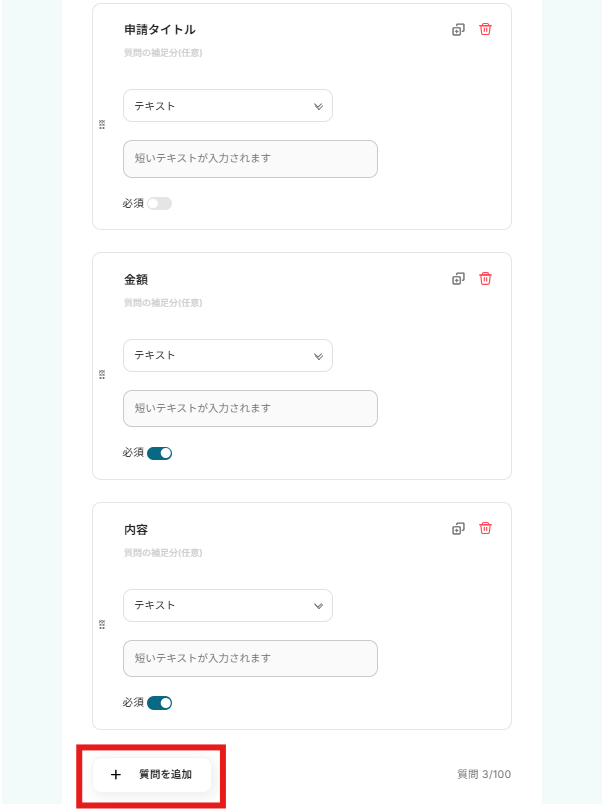The height and width of the screenshot is (809, 615).
Task: Click short text field in 申請タイトル
Action: (250, 159)
